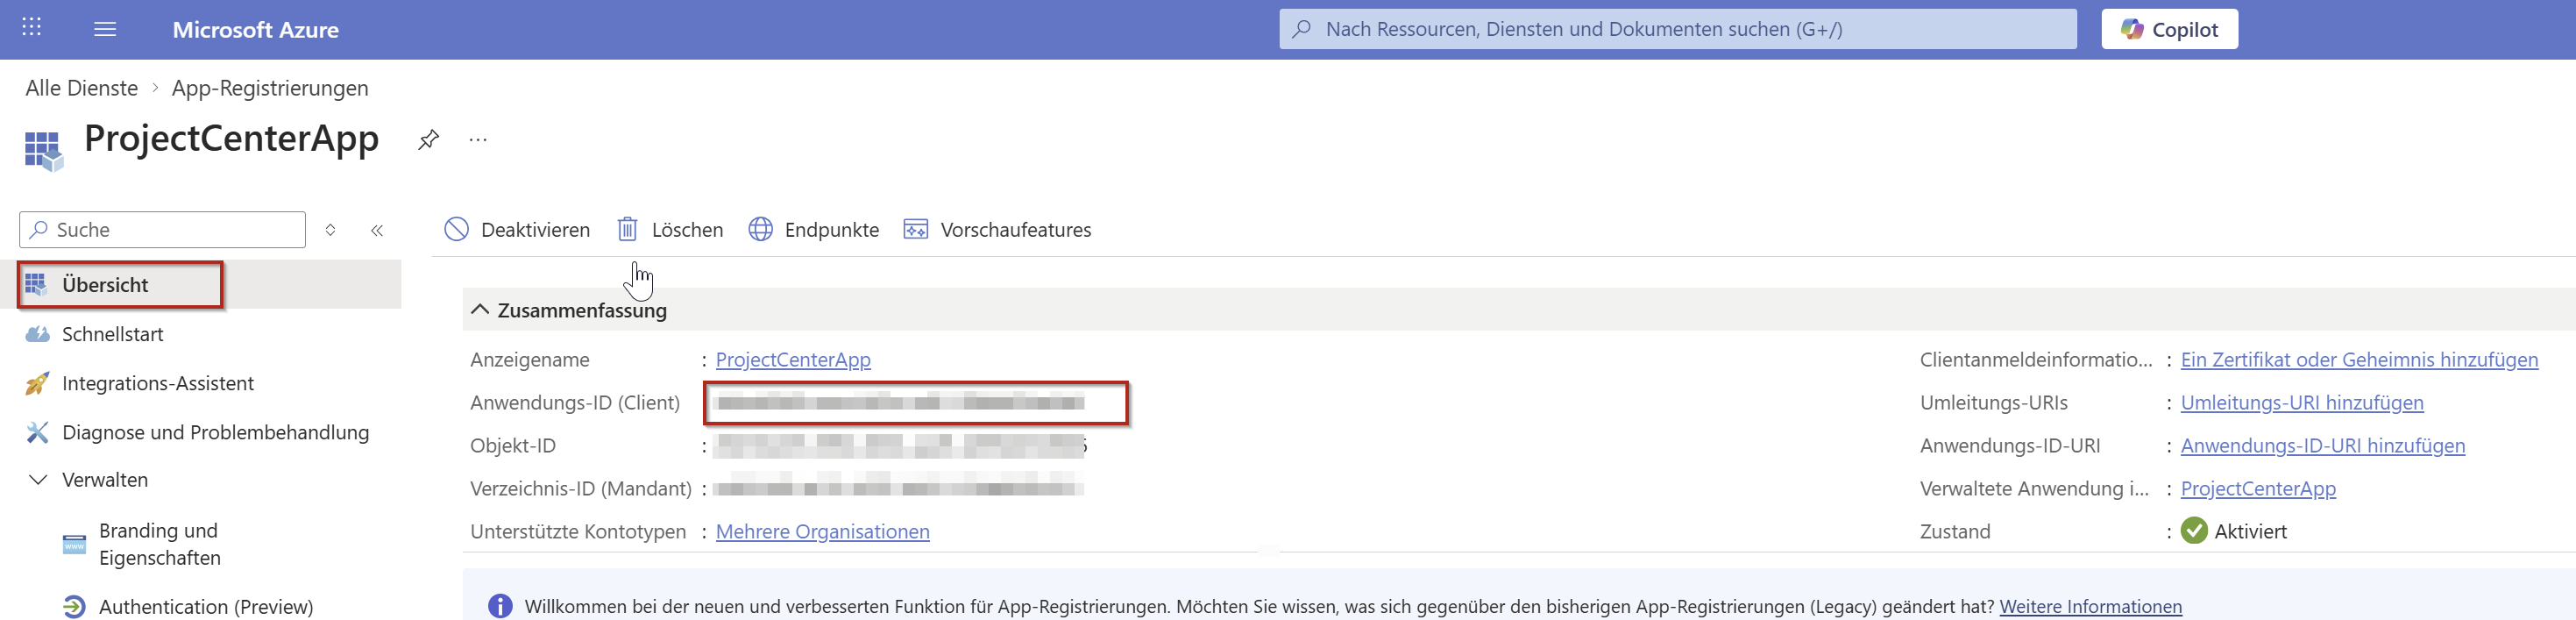Click the Branding und Eigenschaften icon
Image resolution: width=2576 pixels, height=620 pixels.
click(x=74, y=544)
